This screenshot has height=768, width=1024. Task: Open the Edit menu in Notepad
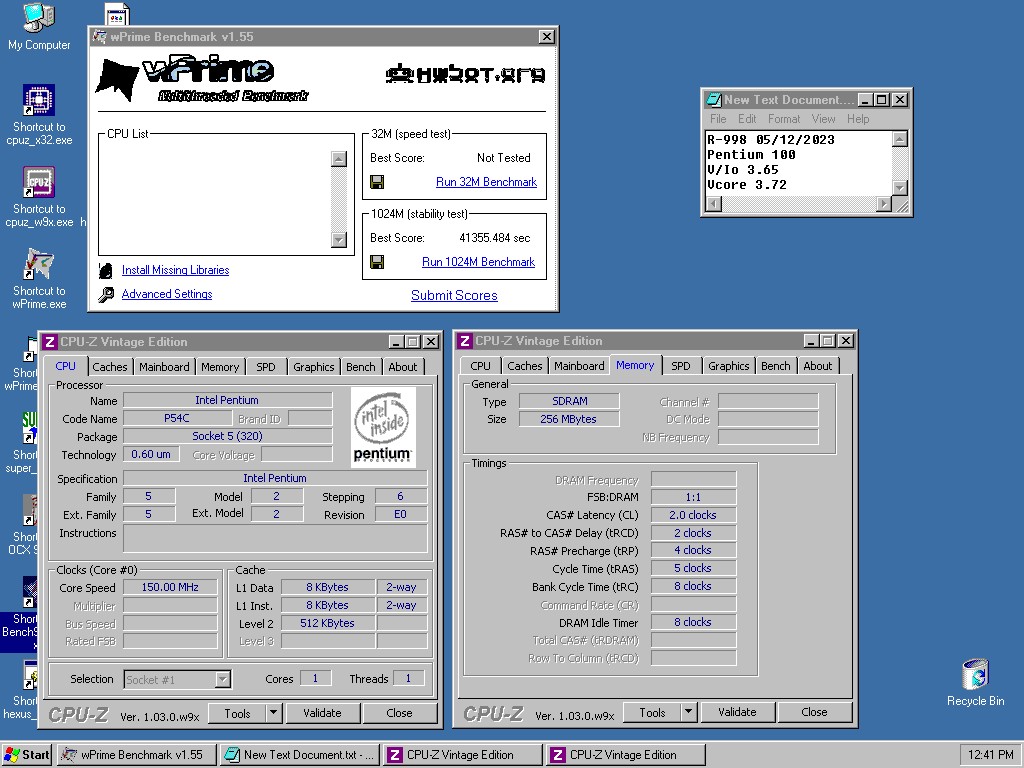coord(746,119)
